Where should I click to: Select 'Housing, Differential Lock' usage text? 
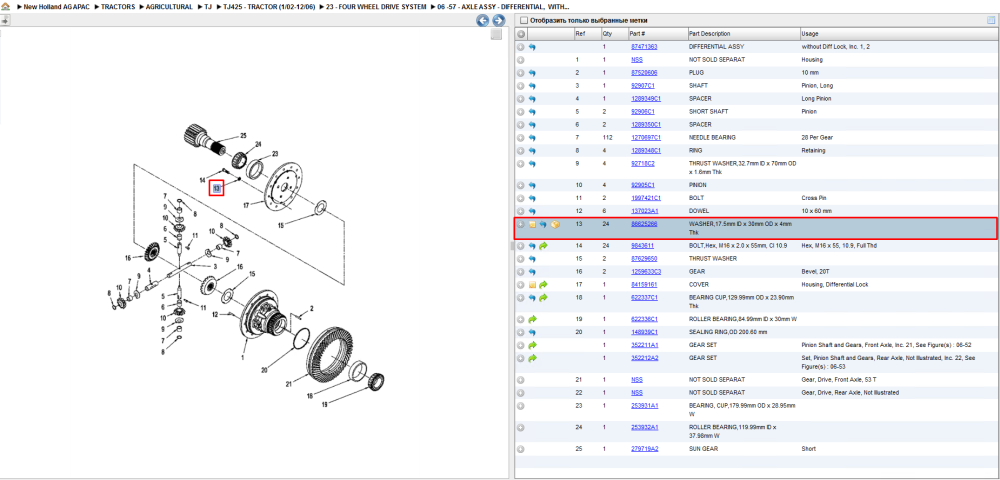point(834,285)
